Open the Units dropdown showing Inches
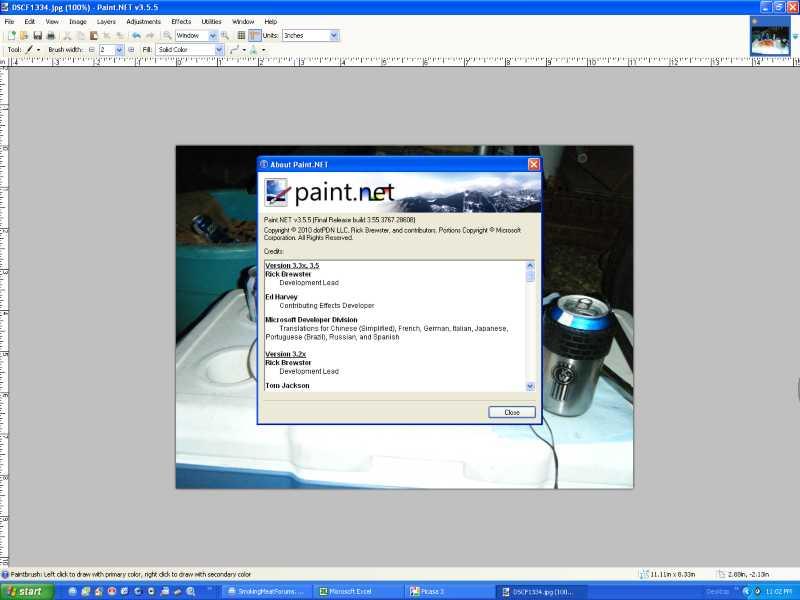Screen dimensions: 800x600 pos(310,35)
